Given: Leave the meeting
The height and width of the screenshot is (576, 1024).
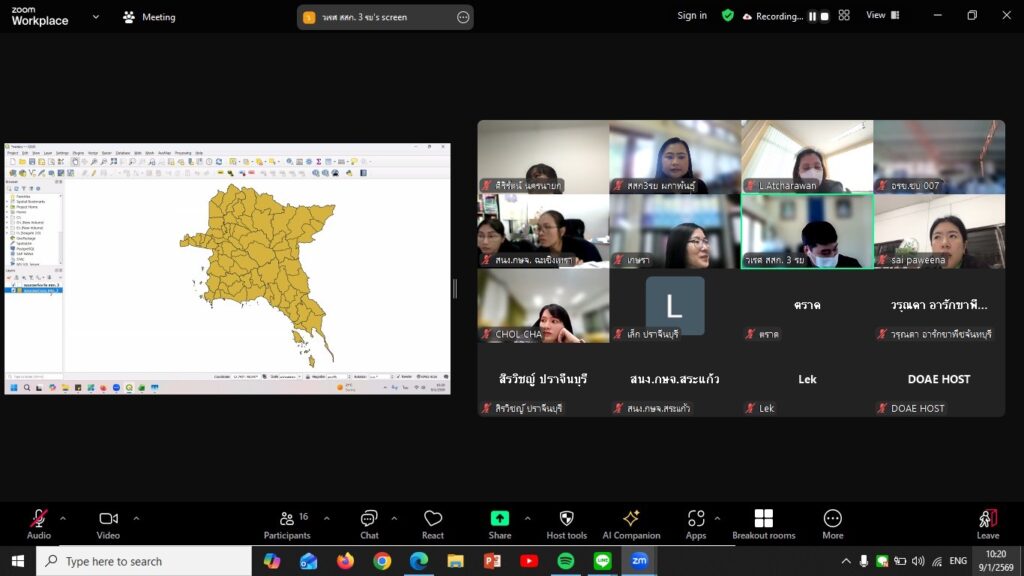Looking at the screenshot, I should pos(987,523).
